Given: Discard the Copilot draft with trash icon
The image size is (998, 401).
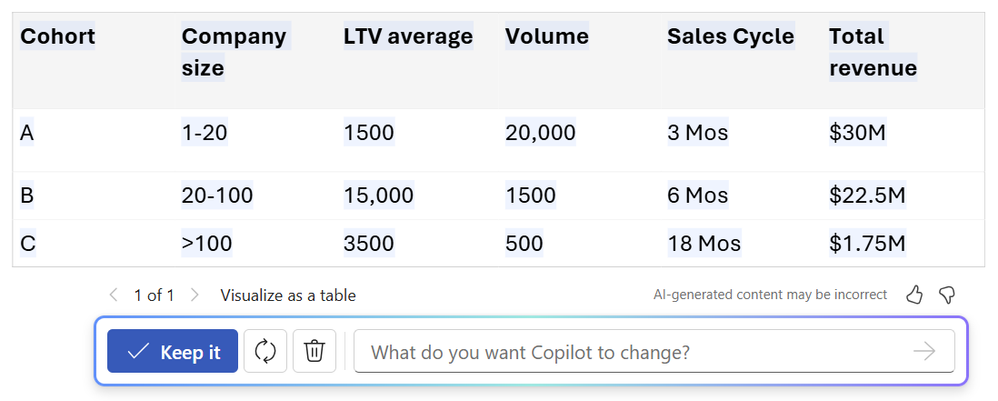Looking at the screenshot, I should click(x=314, y=351).
